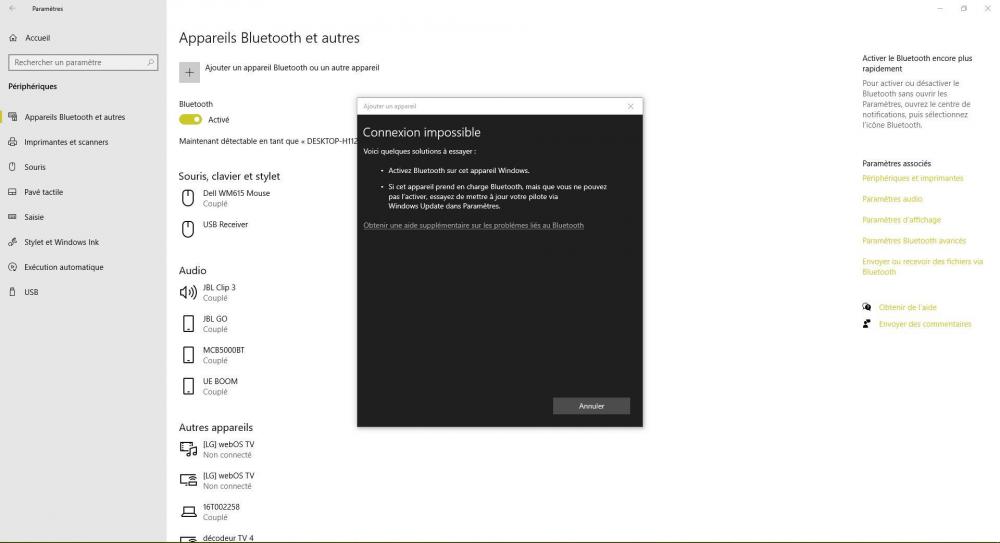Click the 16T002258 laptop icon
The width and height of the screenshot is (1000, 543).
point(188,512)
